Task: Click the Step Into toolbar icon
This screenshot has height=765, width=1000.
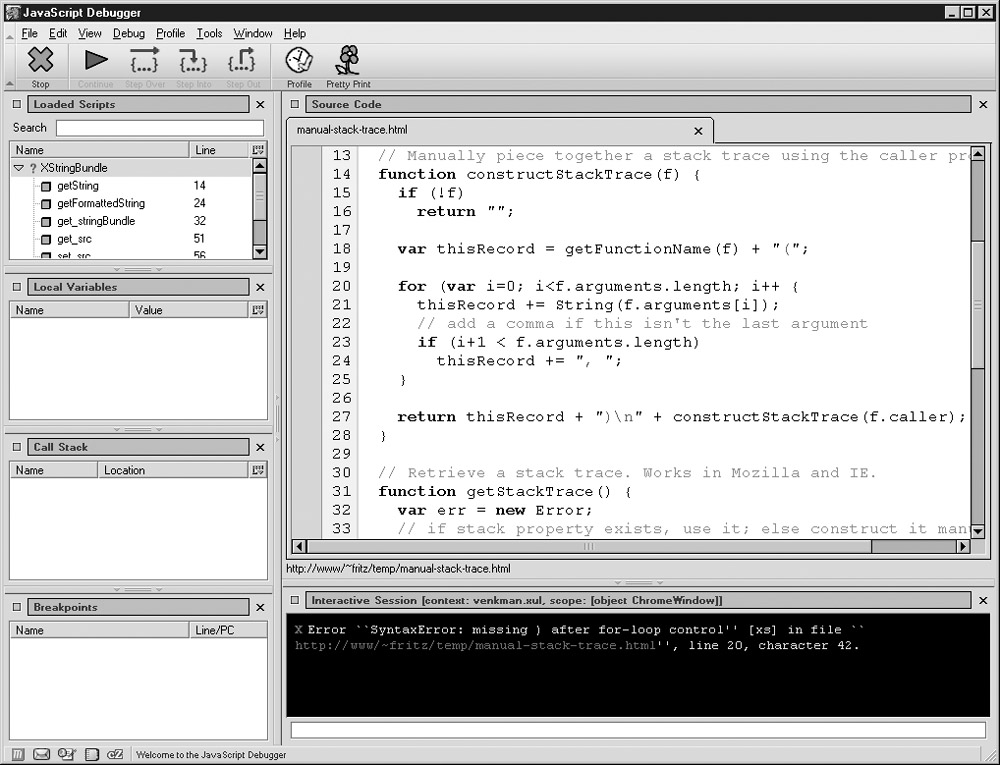Action: pos(193,61)
